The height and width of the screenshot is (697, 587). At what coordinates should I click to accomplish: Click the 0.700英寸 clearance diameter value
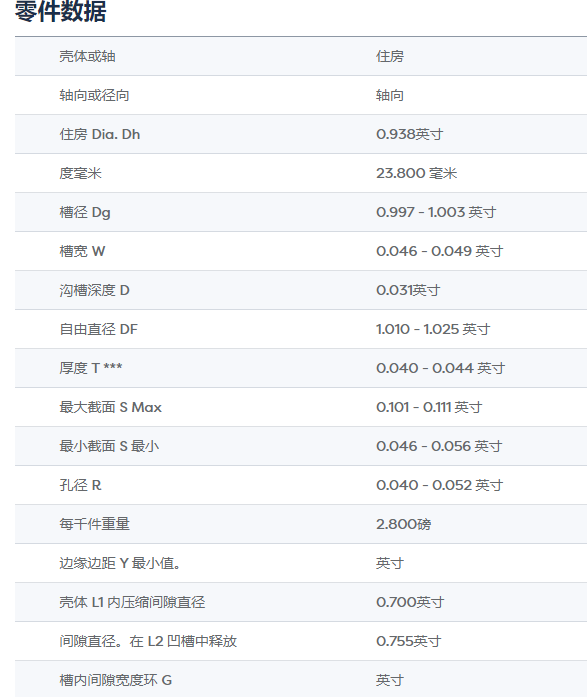pos(410,602)
